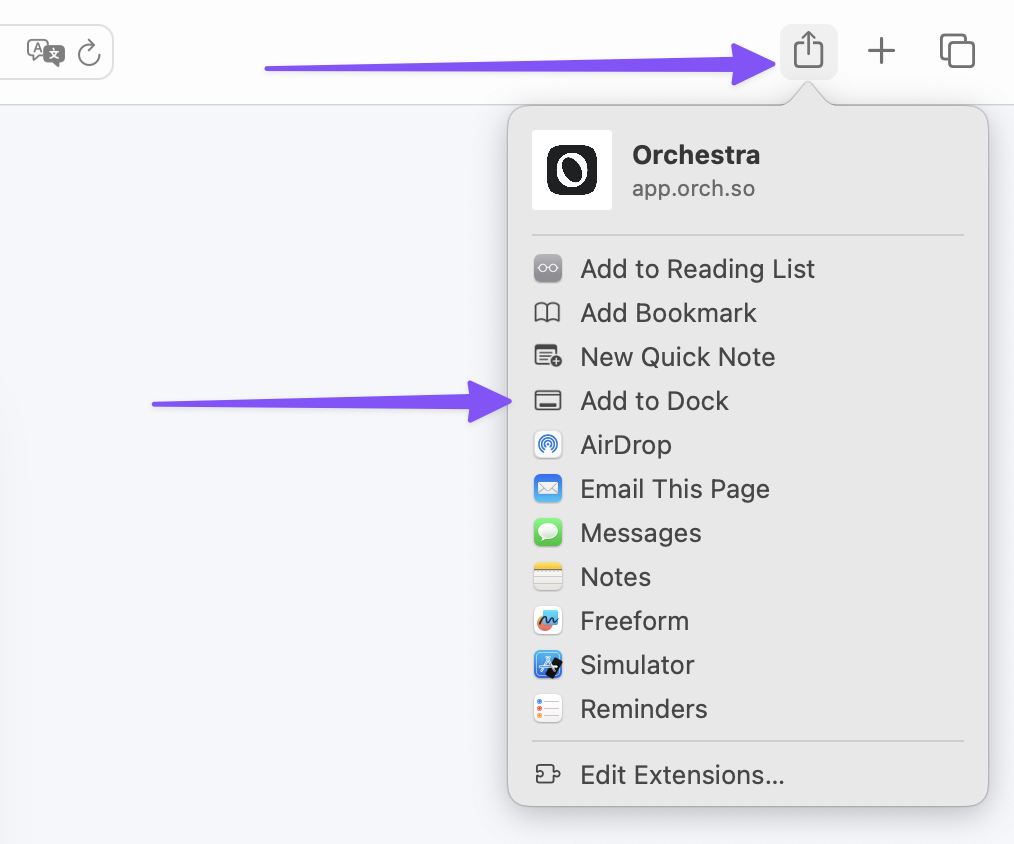Click the translate page icon
1014x844 pixels.
(x=45, y=52)
